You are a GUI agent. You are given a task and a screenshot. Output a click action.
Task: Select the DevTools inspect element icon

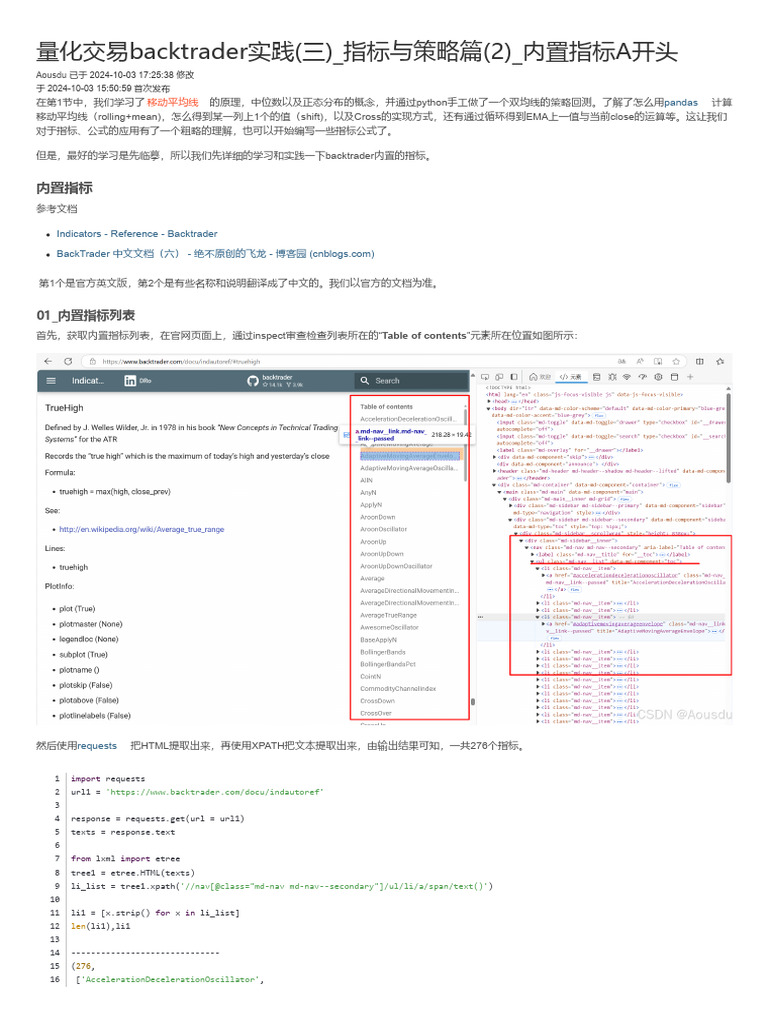[x=485, y=377]
